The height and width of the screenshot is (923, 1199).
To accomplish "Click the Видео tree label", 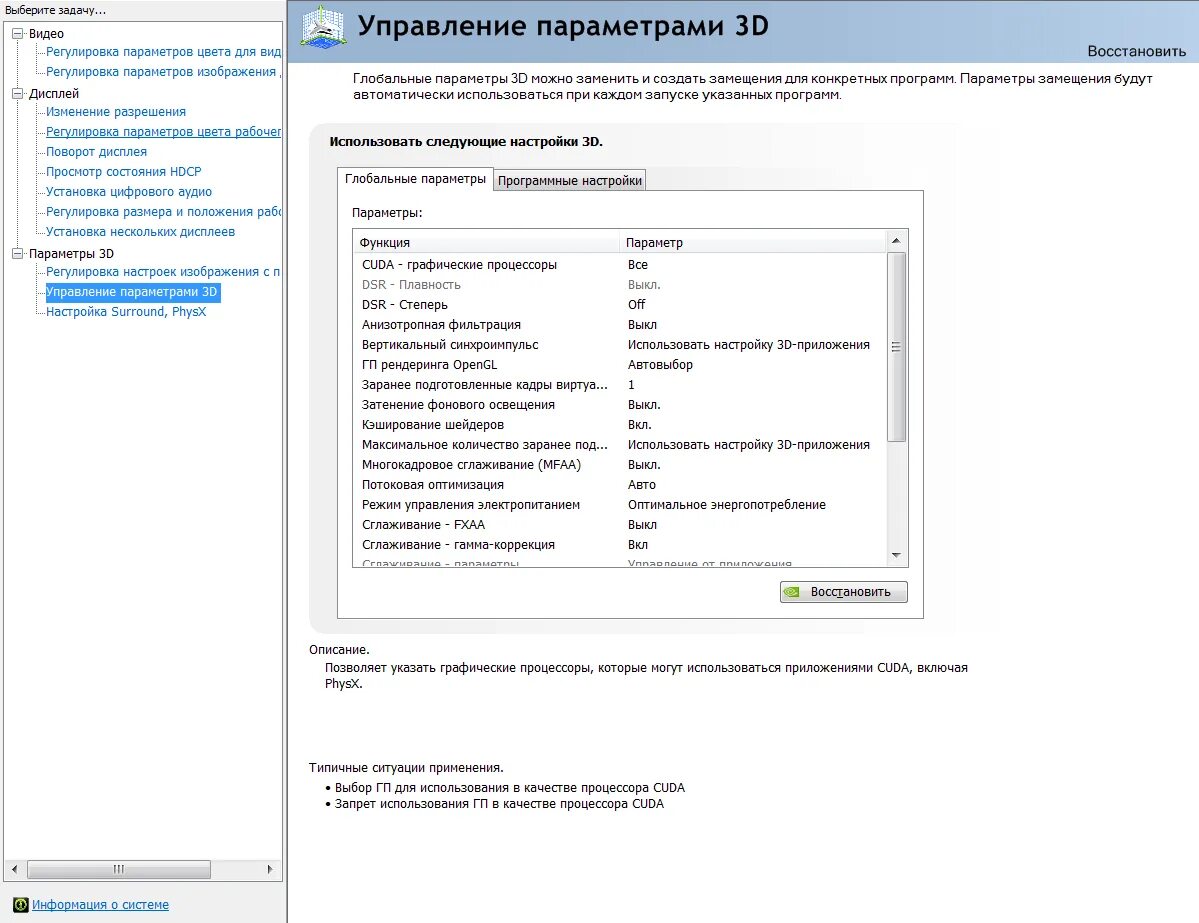I will (47, 34).
